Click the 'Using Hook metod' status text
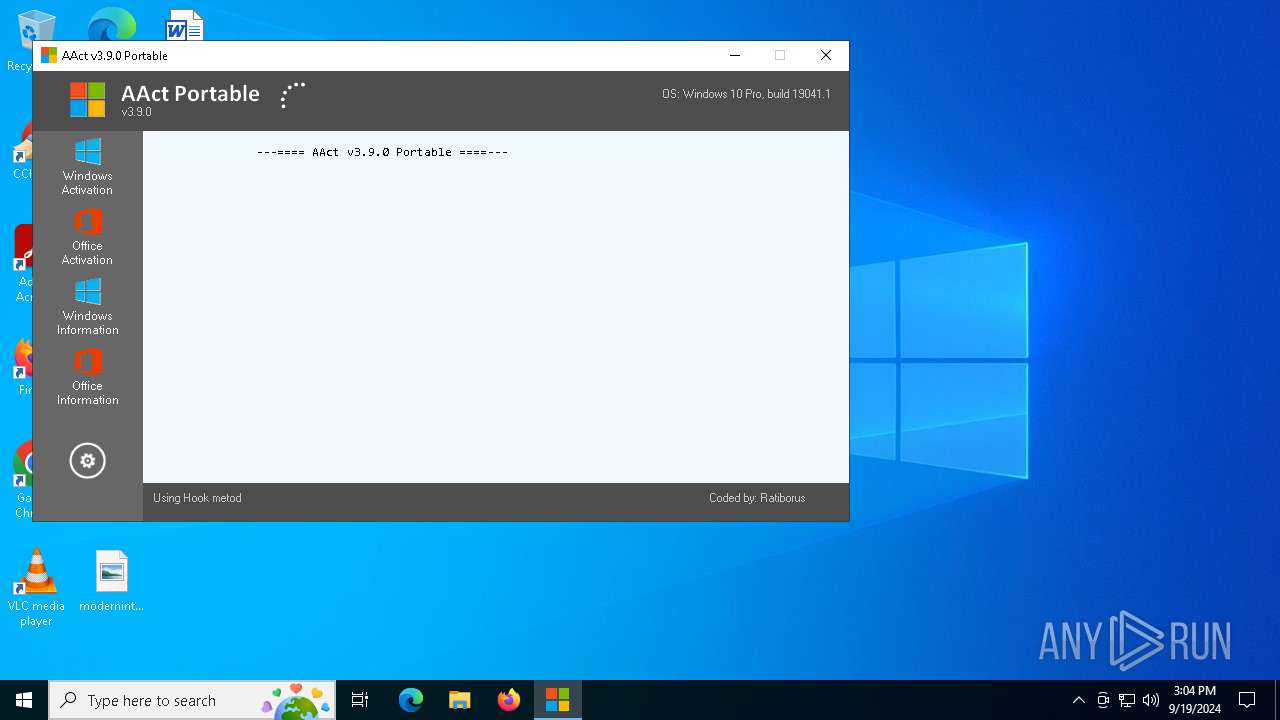This screenshot has width=1280, height=720. [x=197, y=498]
